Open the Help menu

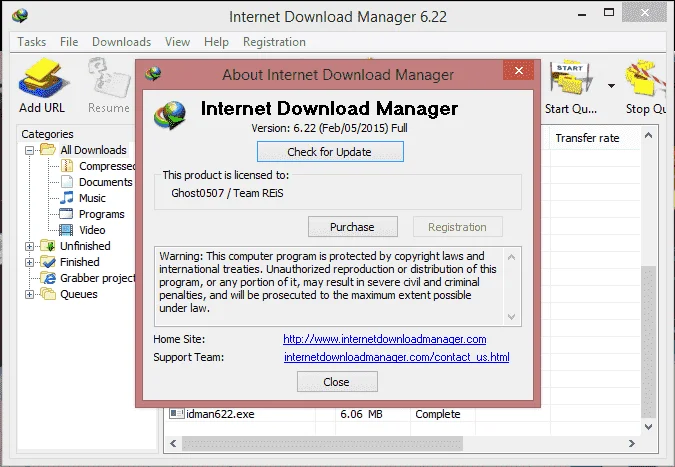(216, 42)
